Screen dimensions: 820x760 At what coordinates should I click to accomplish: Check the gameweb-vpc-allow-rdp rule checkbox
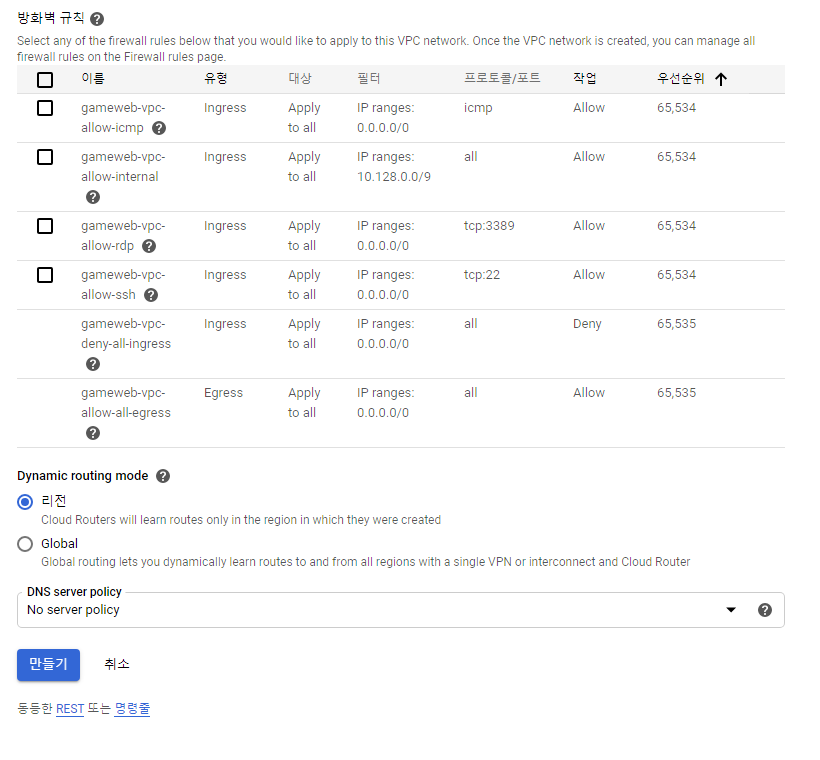pos(45,226)
